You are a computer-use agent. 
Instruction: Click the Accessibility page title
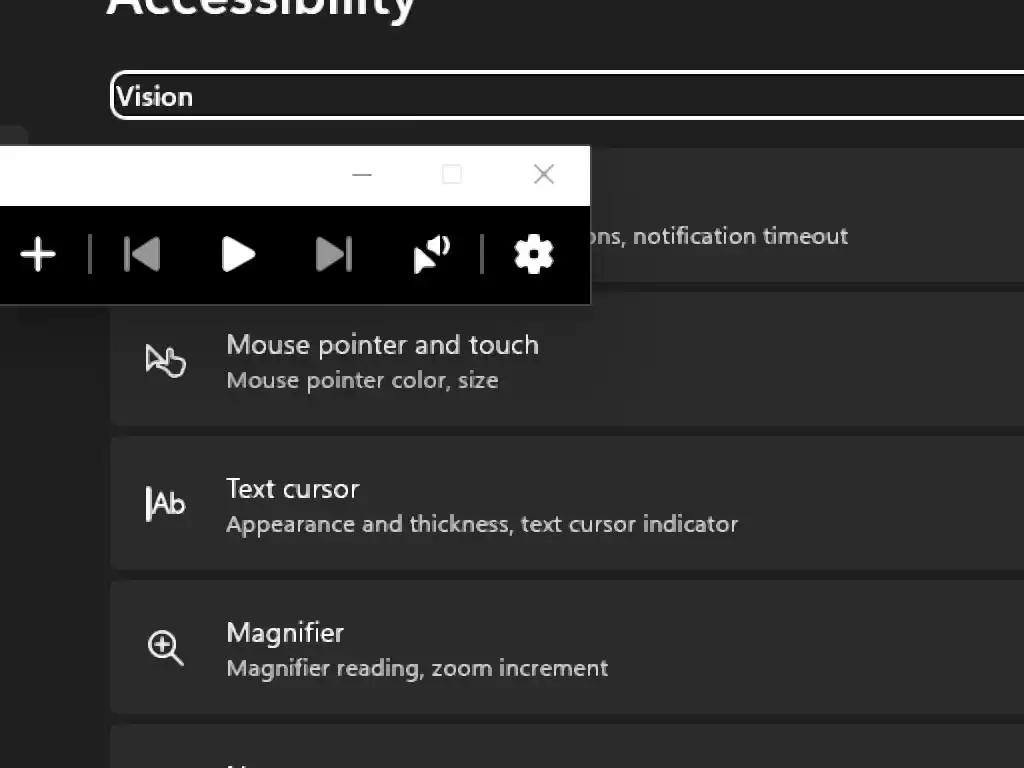click(x=260, y=8)
